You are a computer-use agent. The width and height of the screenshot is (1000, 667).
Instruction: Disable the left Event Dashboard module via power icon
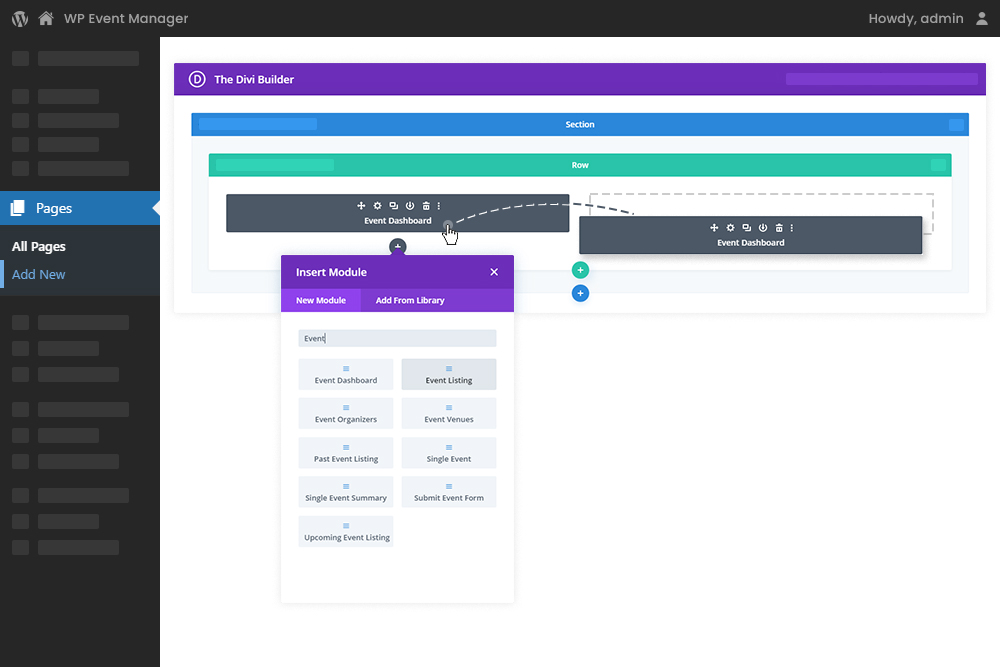tap(410, 206)
